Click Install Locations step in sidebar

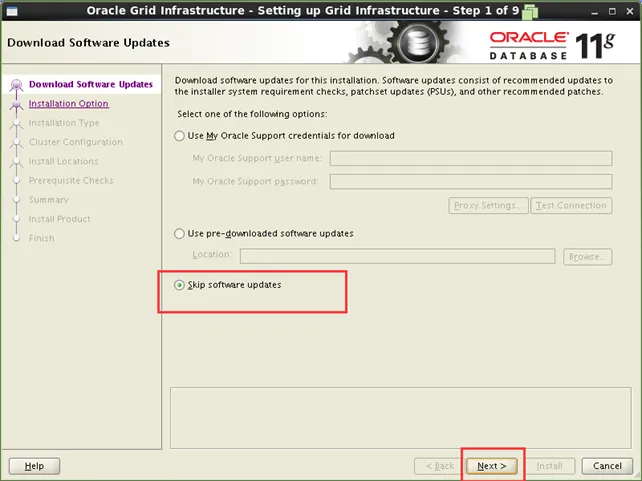[x=63, y=161]
